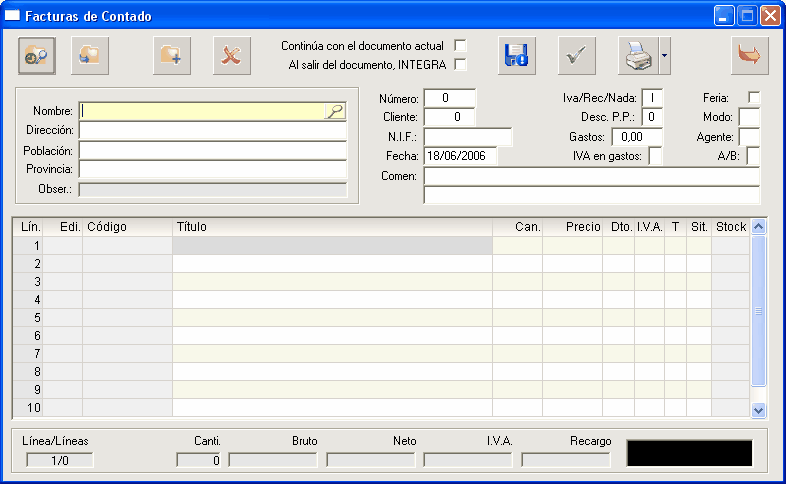Viewport: 786px width, 484px height.
Task: Click the grid scroll up arrow
Action: pyautogui.click(x=758, y=227)
